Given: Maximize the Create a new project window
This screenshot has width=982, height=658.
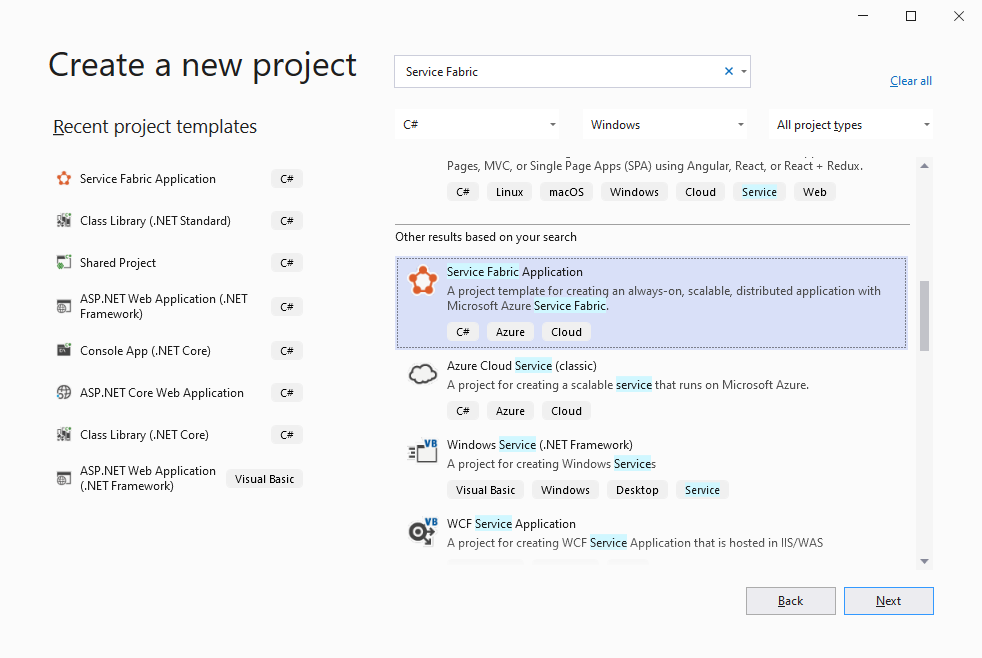Looking at the screenshot, I should [911, 16].
